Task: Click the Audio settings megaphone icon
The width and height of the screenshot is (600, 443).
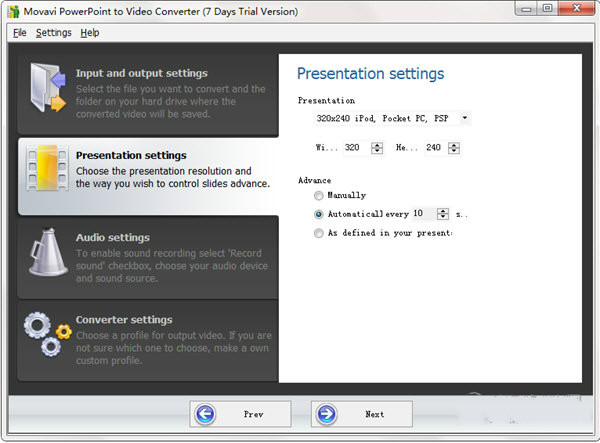Action: [48, 252]
